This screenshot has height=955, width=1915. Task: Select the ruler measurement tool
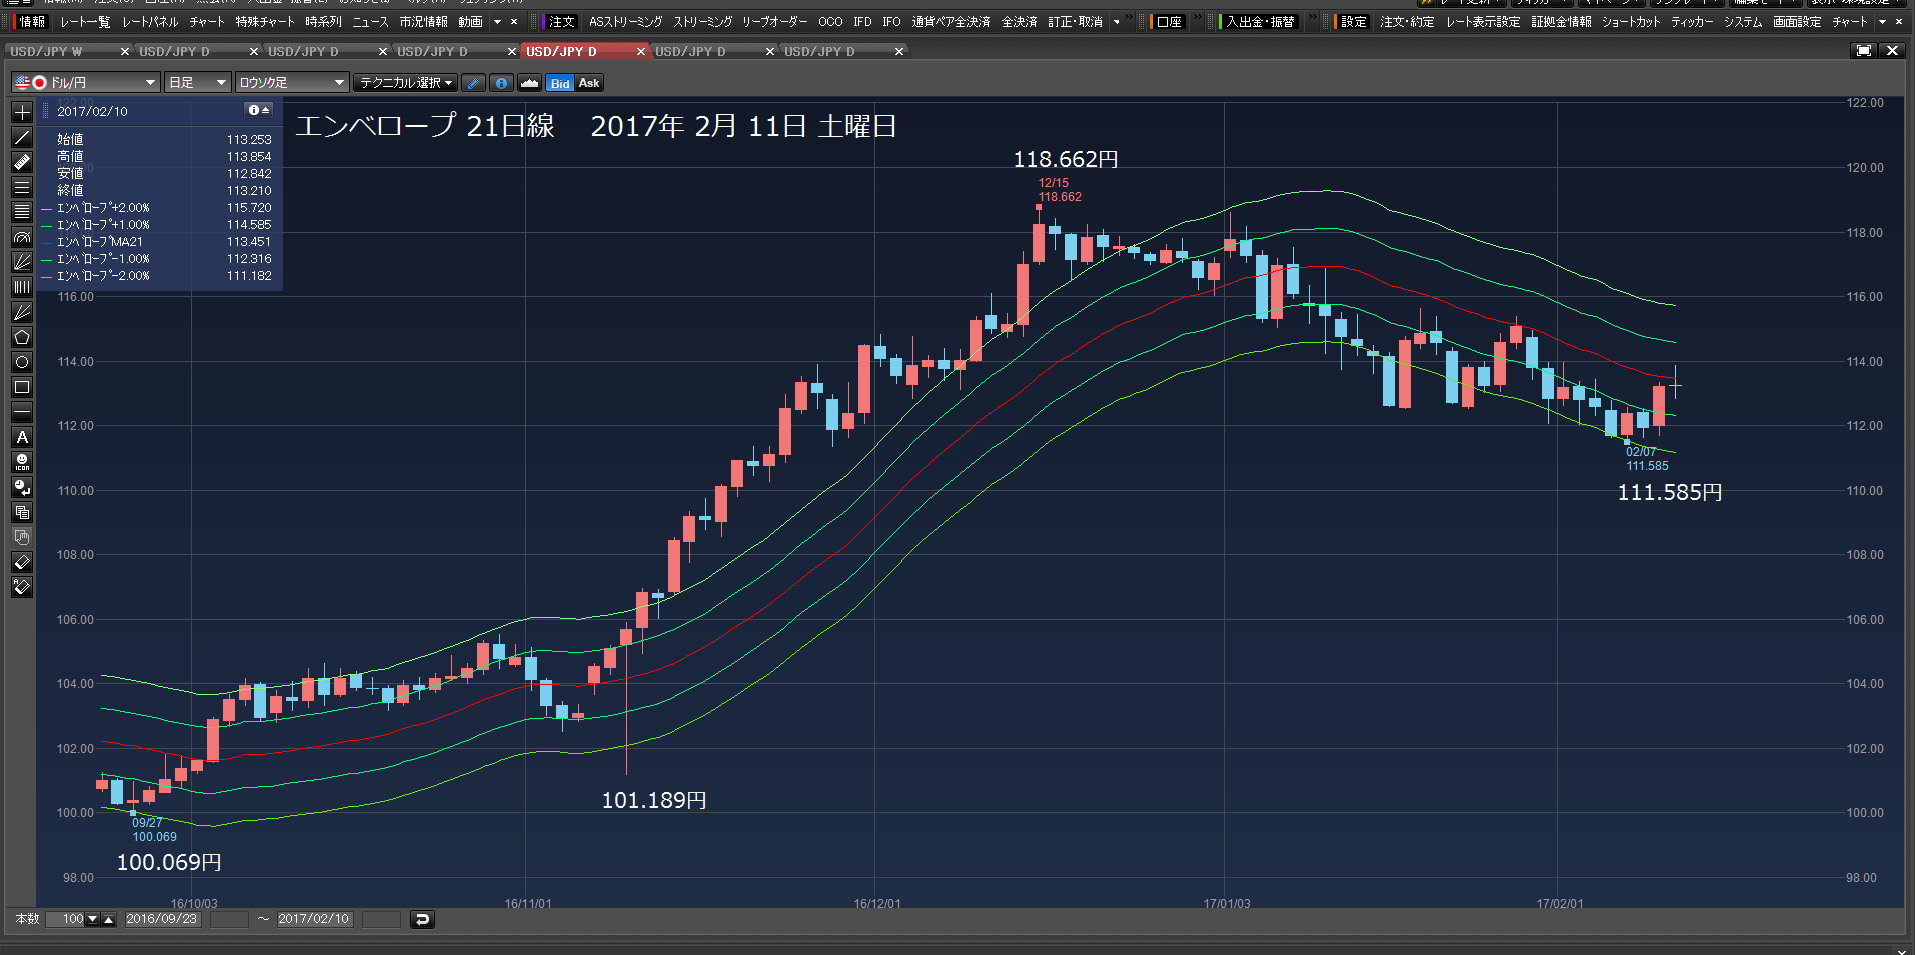22,162
